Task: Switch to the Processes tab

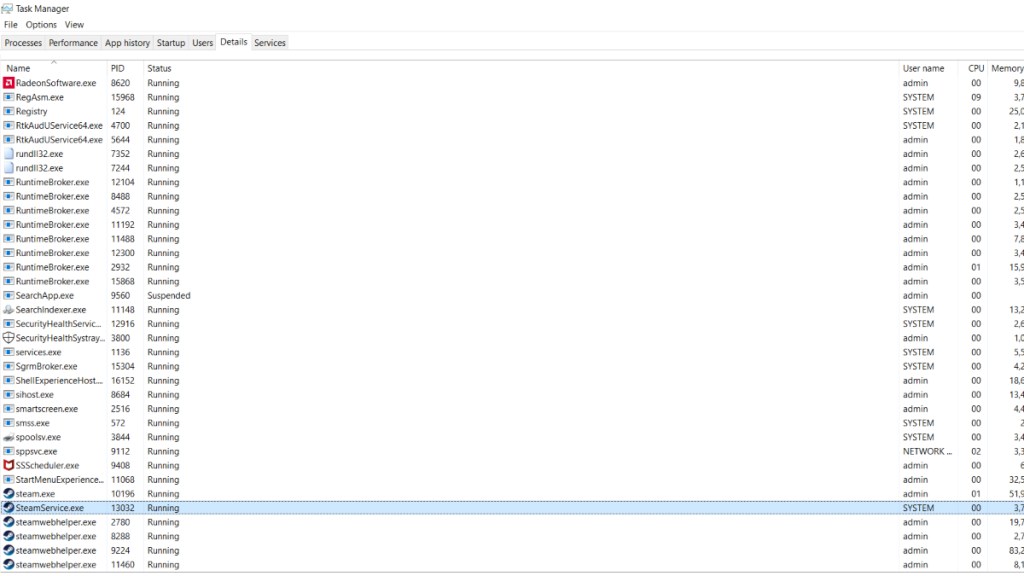Action: (23, 43)
